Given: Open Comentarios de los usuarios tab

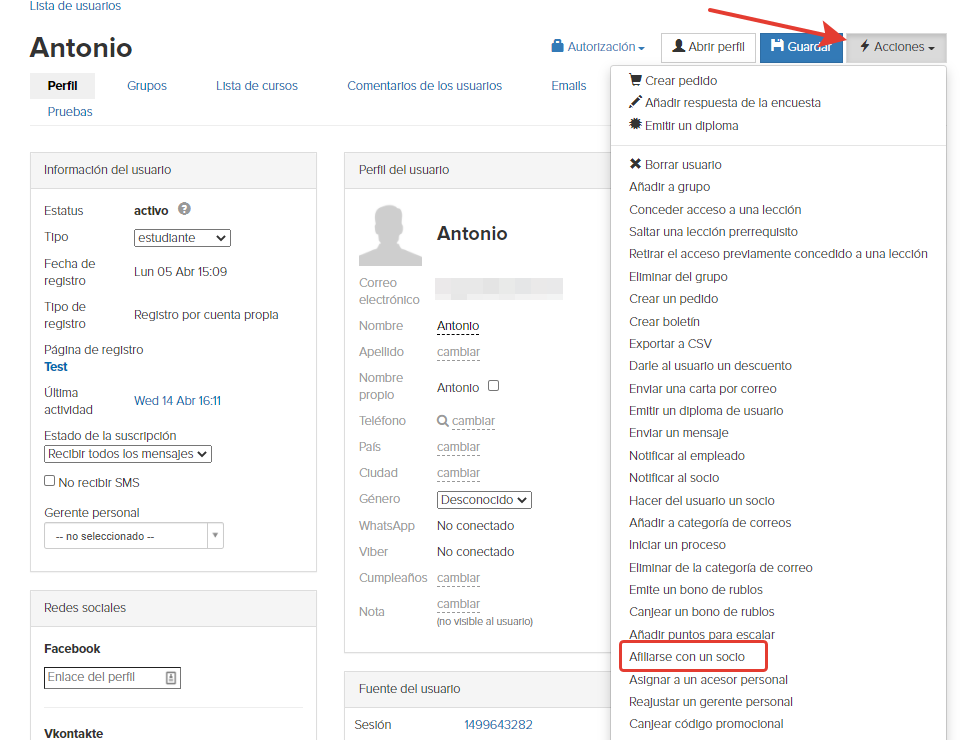Looking at the screenshot, I should tap(425, 85).
